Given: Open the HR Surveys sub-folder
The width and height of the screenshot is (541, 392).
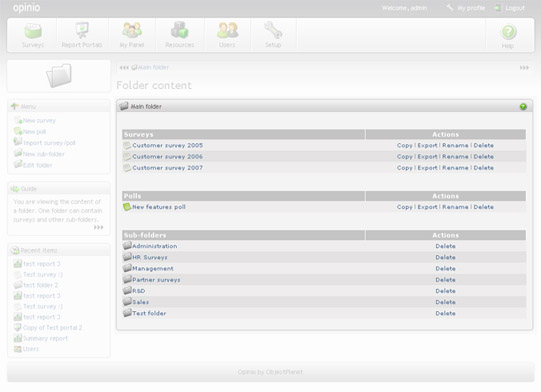Looking at the screenshot, I should [x=150, y=257].
